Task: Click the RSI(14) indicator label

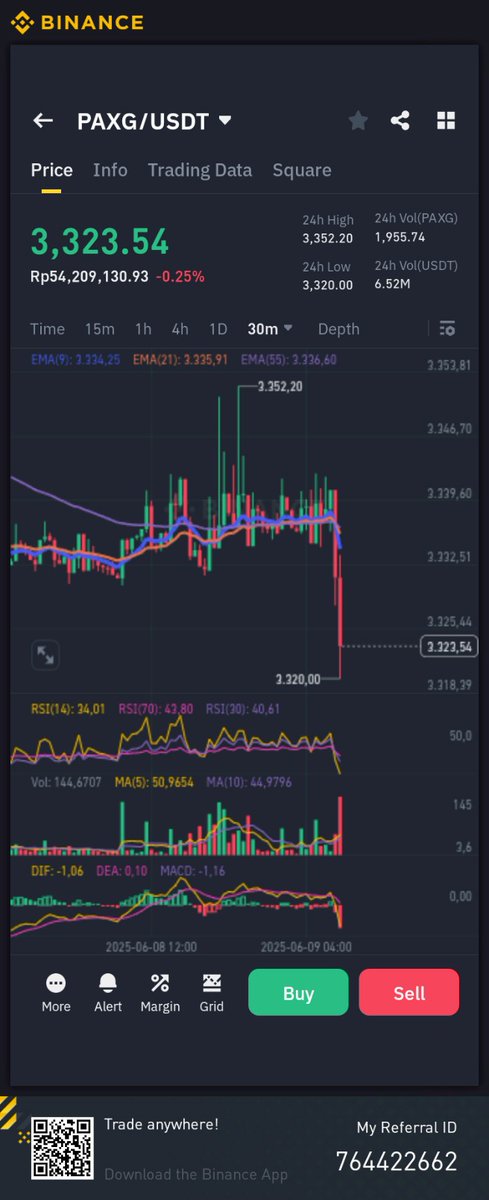Action: coord(68,709)
